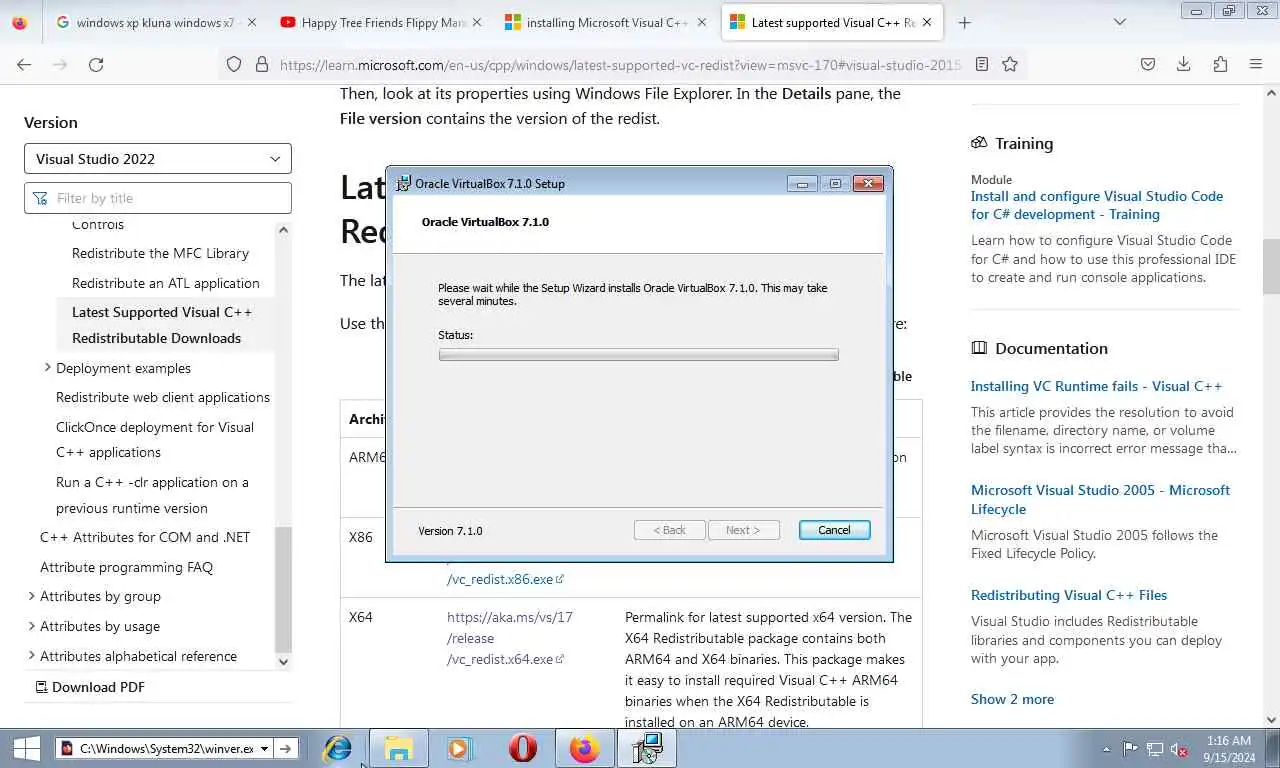The image size is (1280, 768).
Task: Click the Firefox forward arrow
Action: [60, 64]
